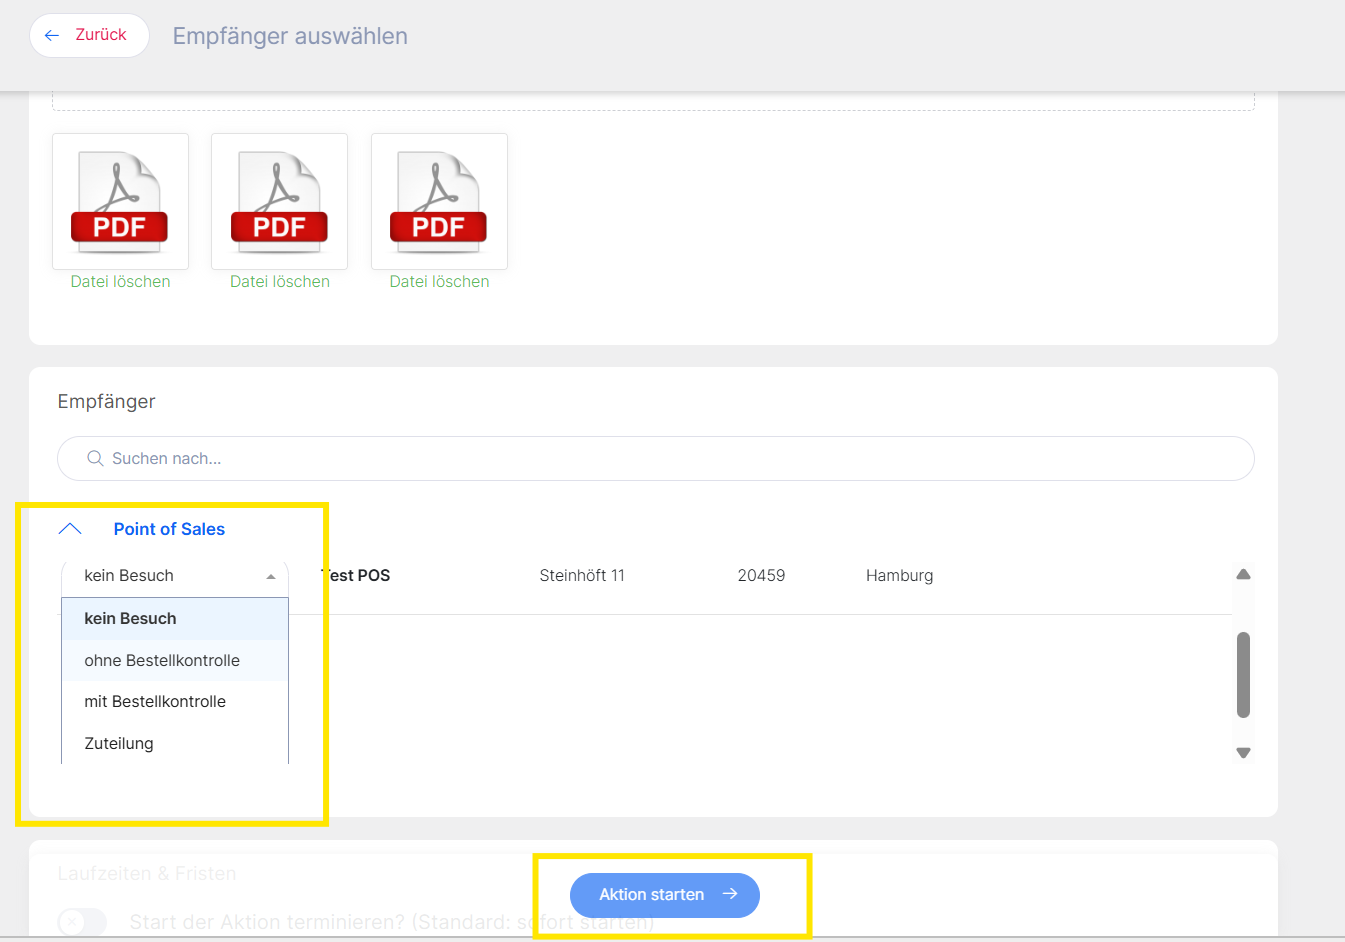Select the highlighted kein Besuch option
The height and width of the screenshot is (942, 1345).
click(x=175, y=619)
